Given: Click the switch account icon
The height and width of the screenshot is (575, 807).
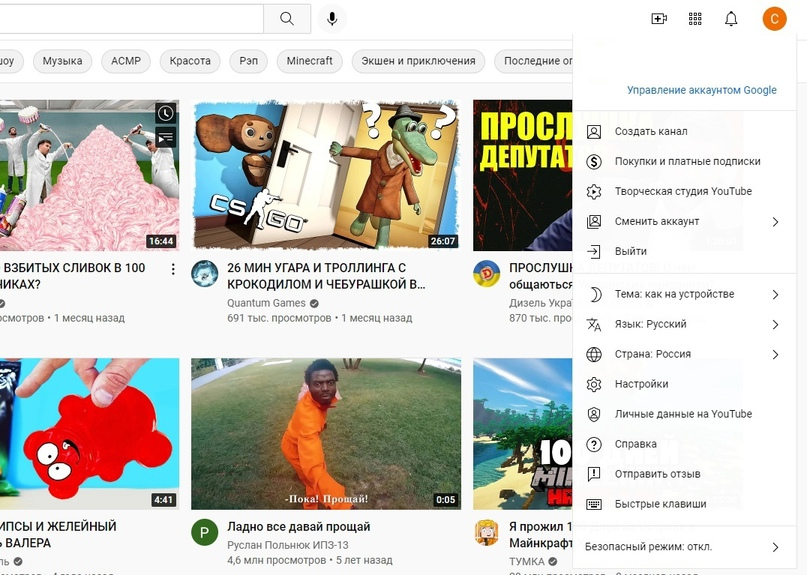Looking at the screenshot, I should (x=594, y=221).
